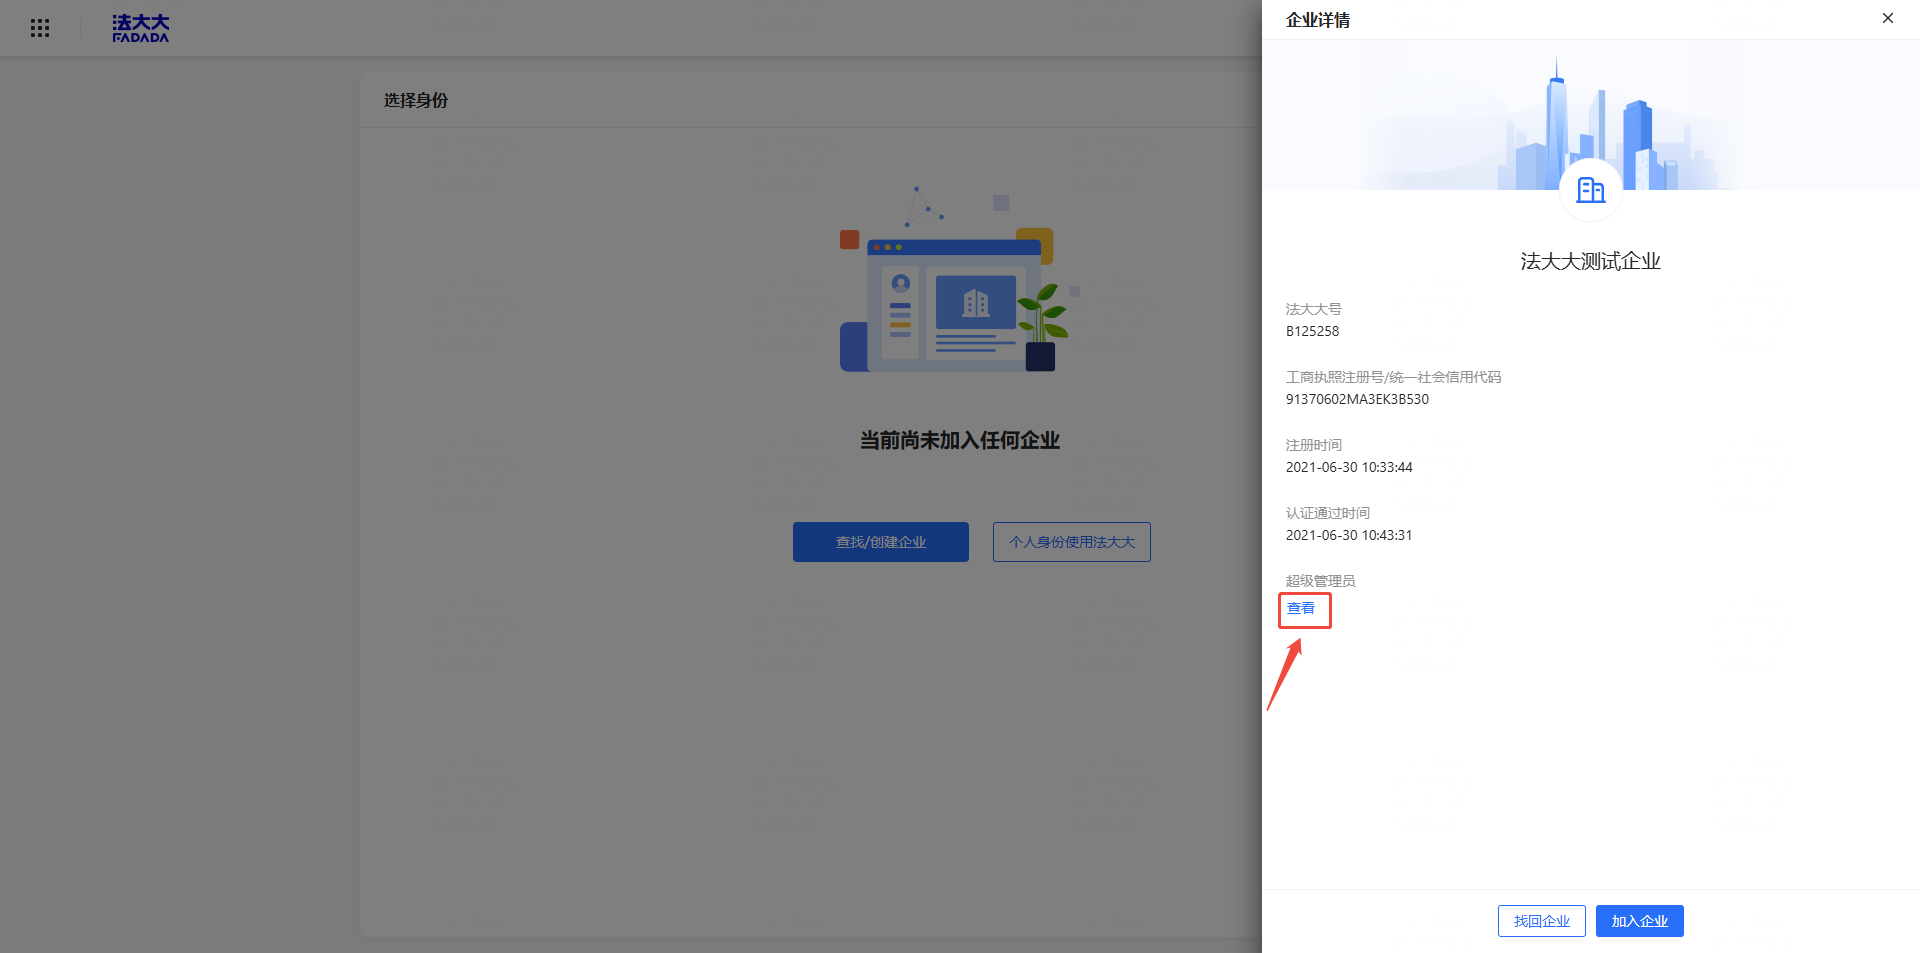Close the 企业详情 panel
This screenshot has width=1920, height=953.
tap(1888, 18)
